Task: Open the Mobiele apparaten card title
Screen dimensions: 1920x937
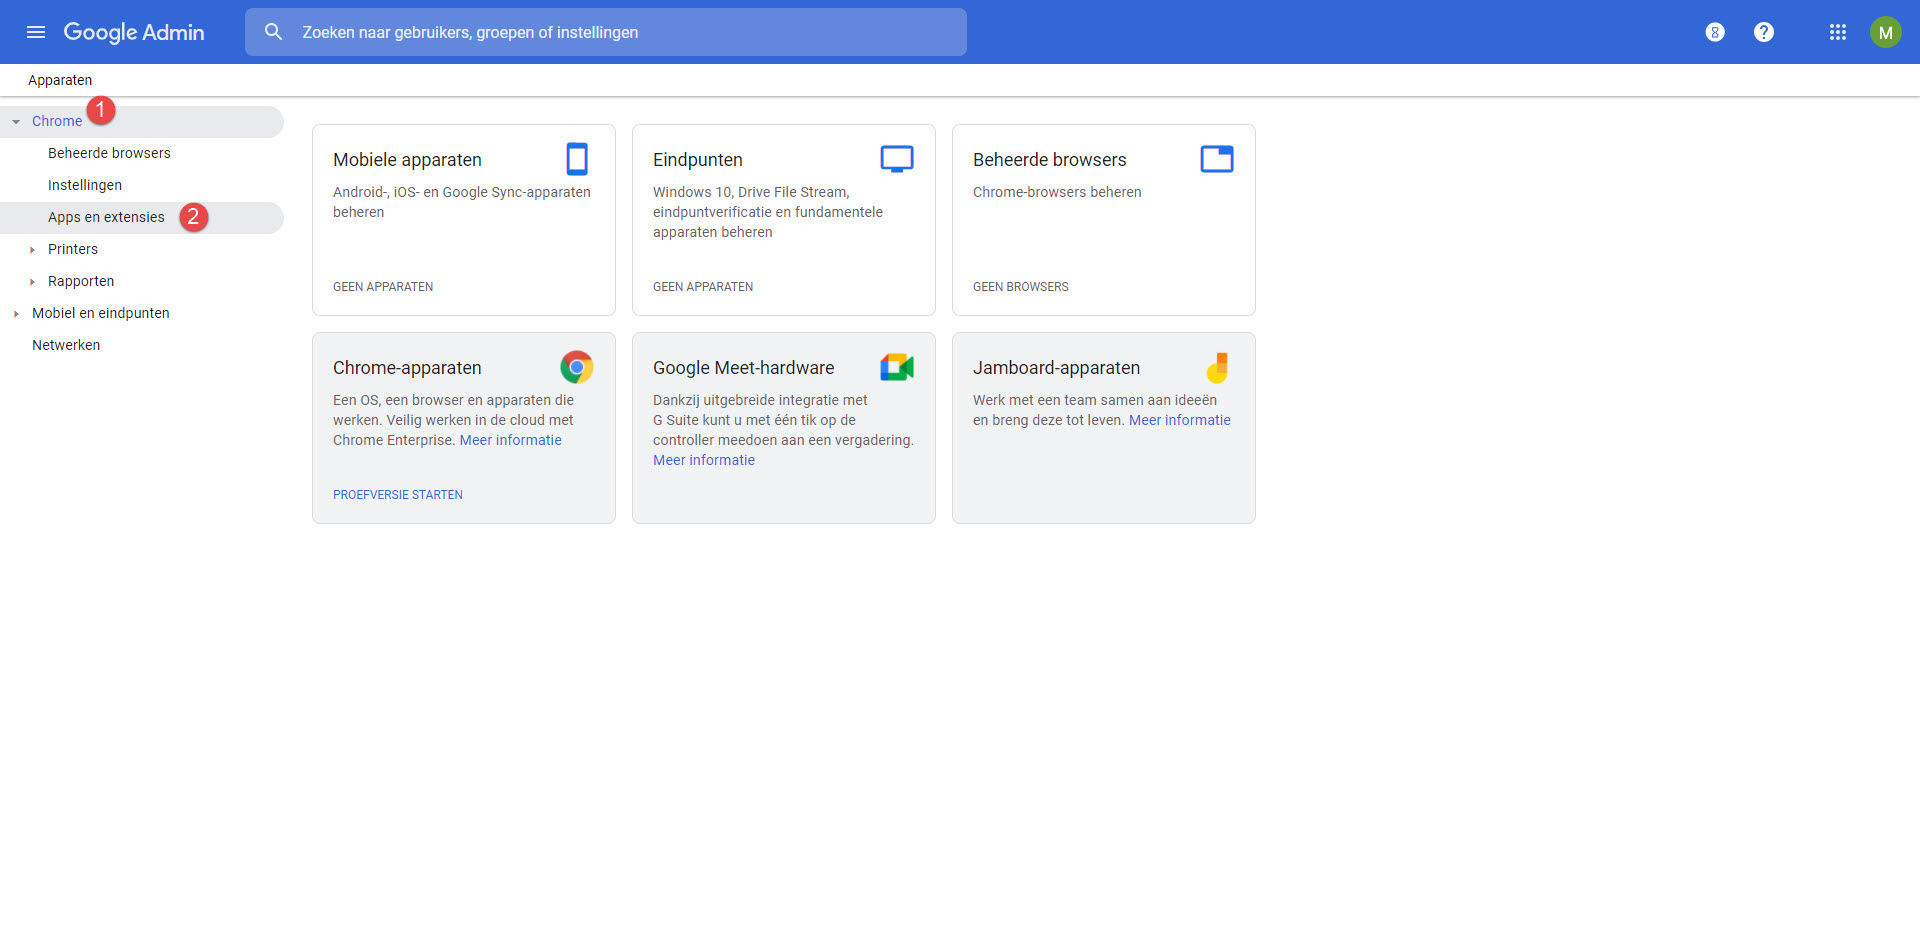Action: (407, 160)
